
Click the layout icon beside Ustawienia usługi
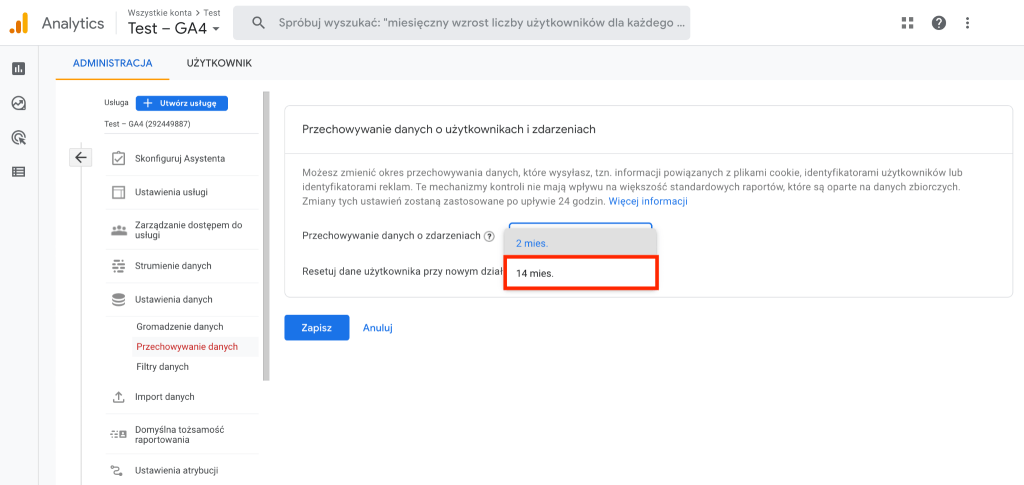click(x=118, y=192)
